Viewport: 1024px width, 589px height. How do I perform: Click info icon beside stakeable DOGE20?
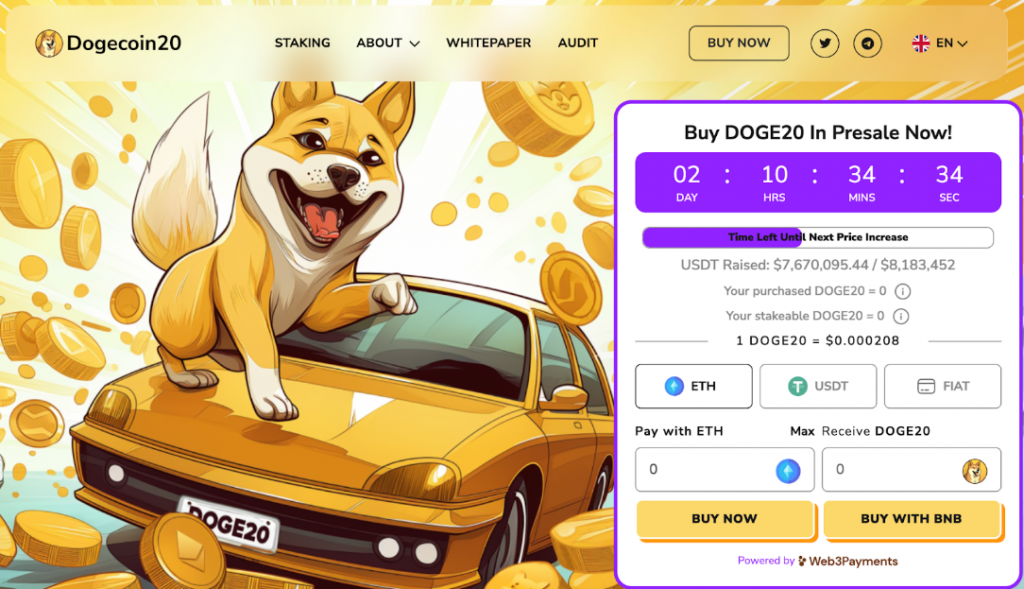(x=901, y=316)
